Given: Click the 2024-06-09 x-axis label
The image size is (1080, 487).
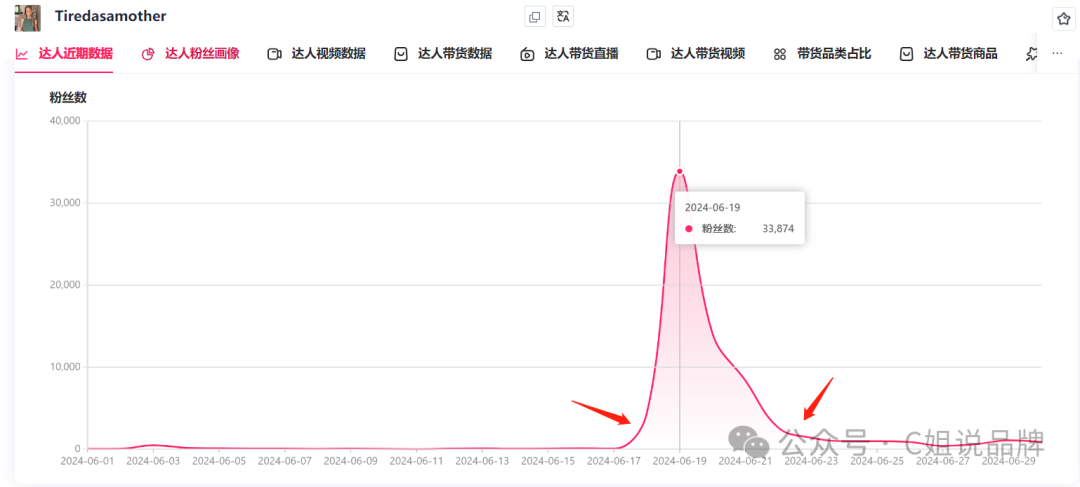Looking at the screenshot, I should tap(351, 461).
